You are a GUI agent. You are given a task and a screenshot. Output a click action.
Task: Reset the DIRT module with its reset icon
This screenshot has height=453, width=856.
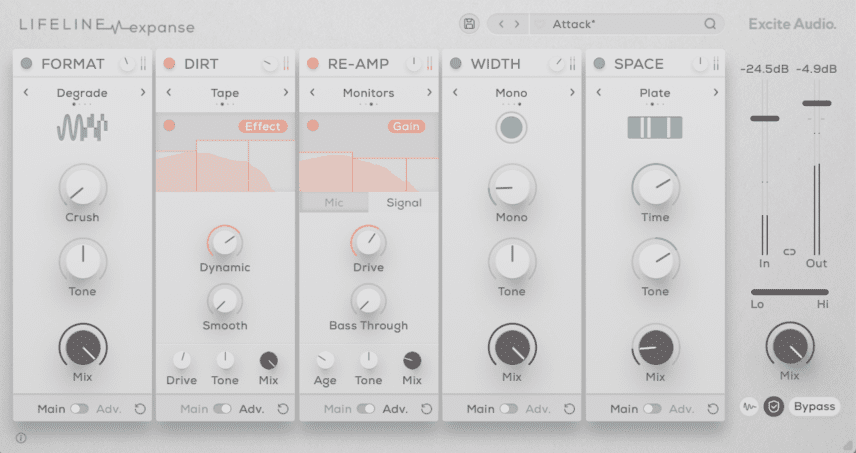283,409
